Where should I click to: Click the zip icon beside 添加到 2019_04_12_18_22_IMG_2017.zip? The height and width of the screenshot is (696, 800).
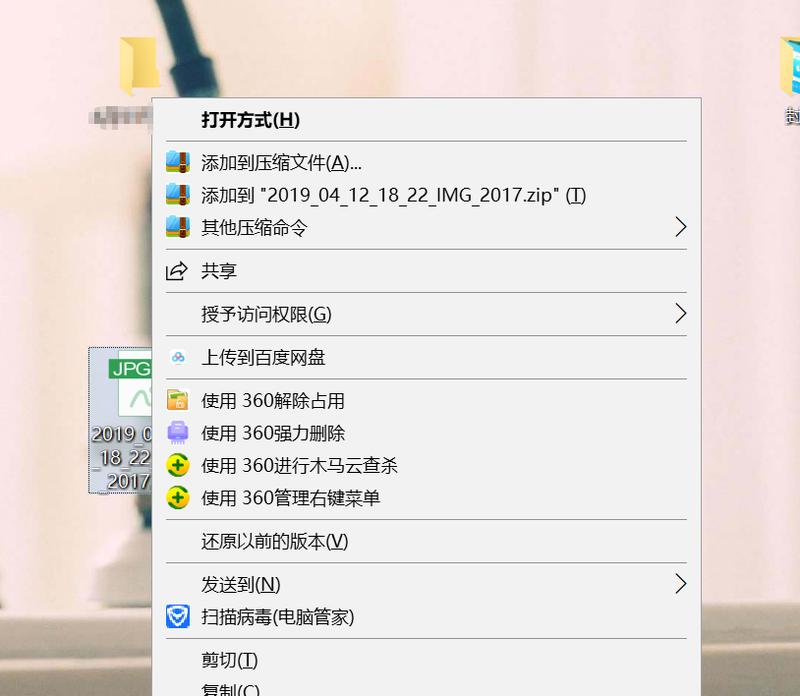pyautogui.click(x=178, y=195)
